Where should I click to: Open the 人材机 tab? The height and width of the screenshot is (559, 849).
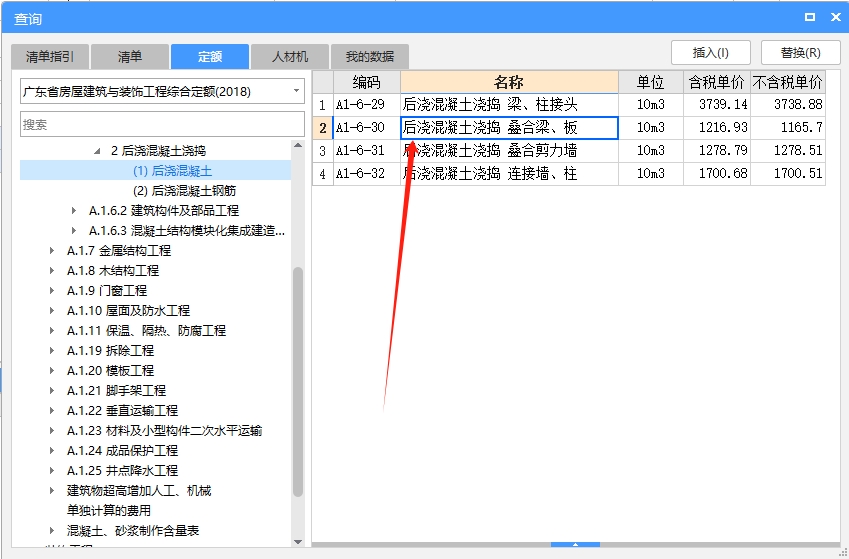tap(290, 56)
